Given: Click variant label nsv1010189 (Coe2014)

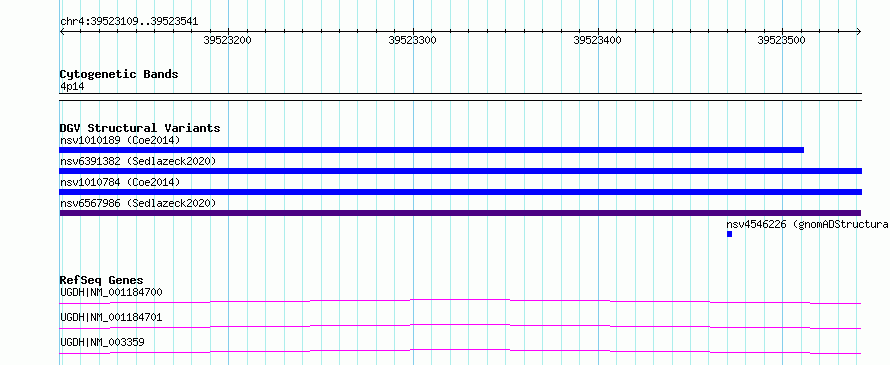Looking at the screenshot, I should coord(120,140).
